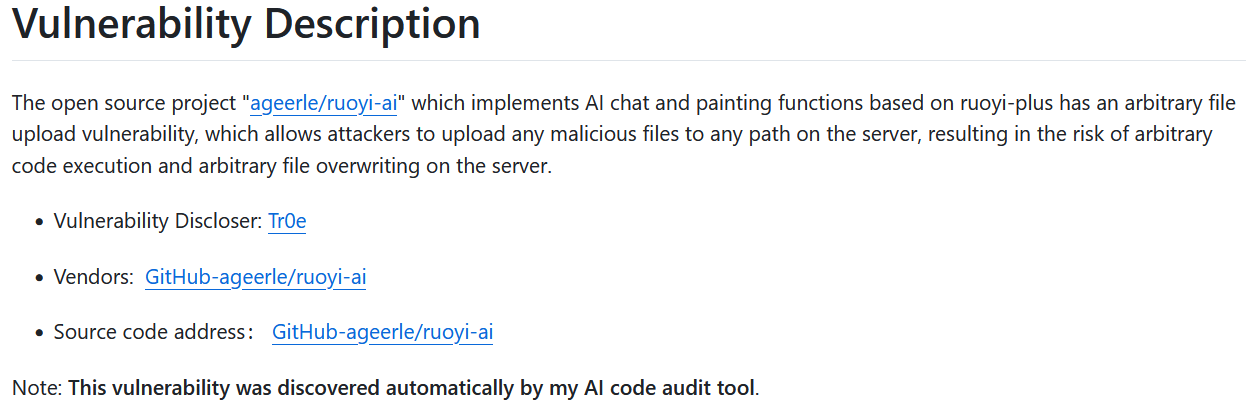This screenshot has height=406, width=1260.
Task: Click the 'Vulnerability Discloser:' label text
Action: [158, 222]
